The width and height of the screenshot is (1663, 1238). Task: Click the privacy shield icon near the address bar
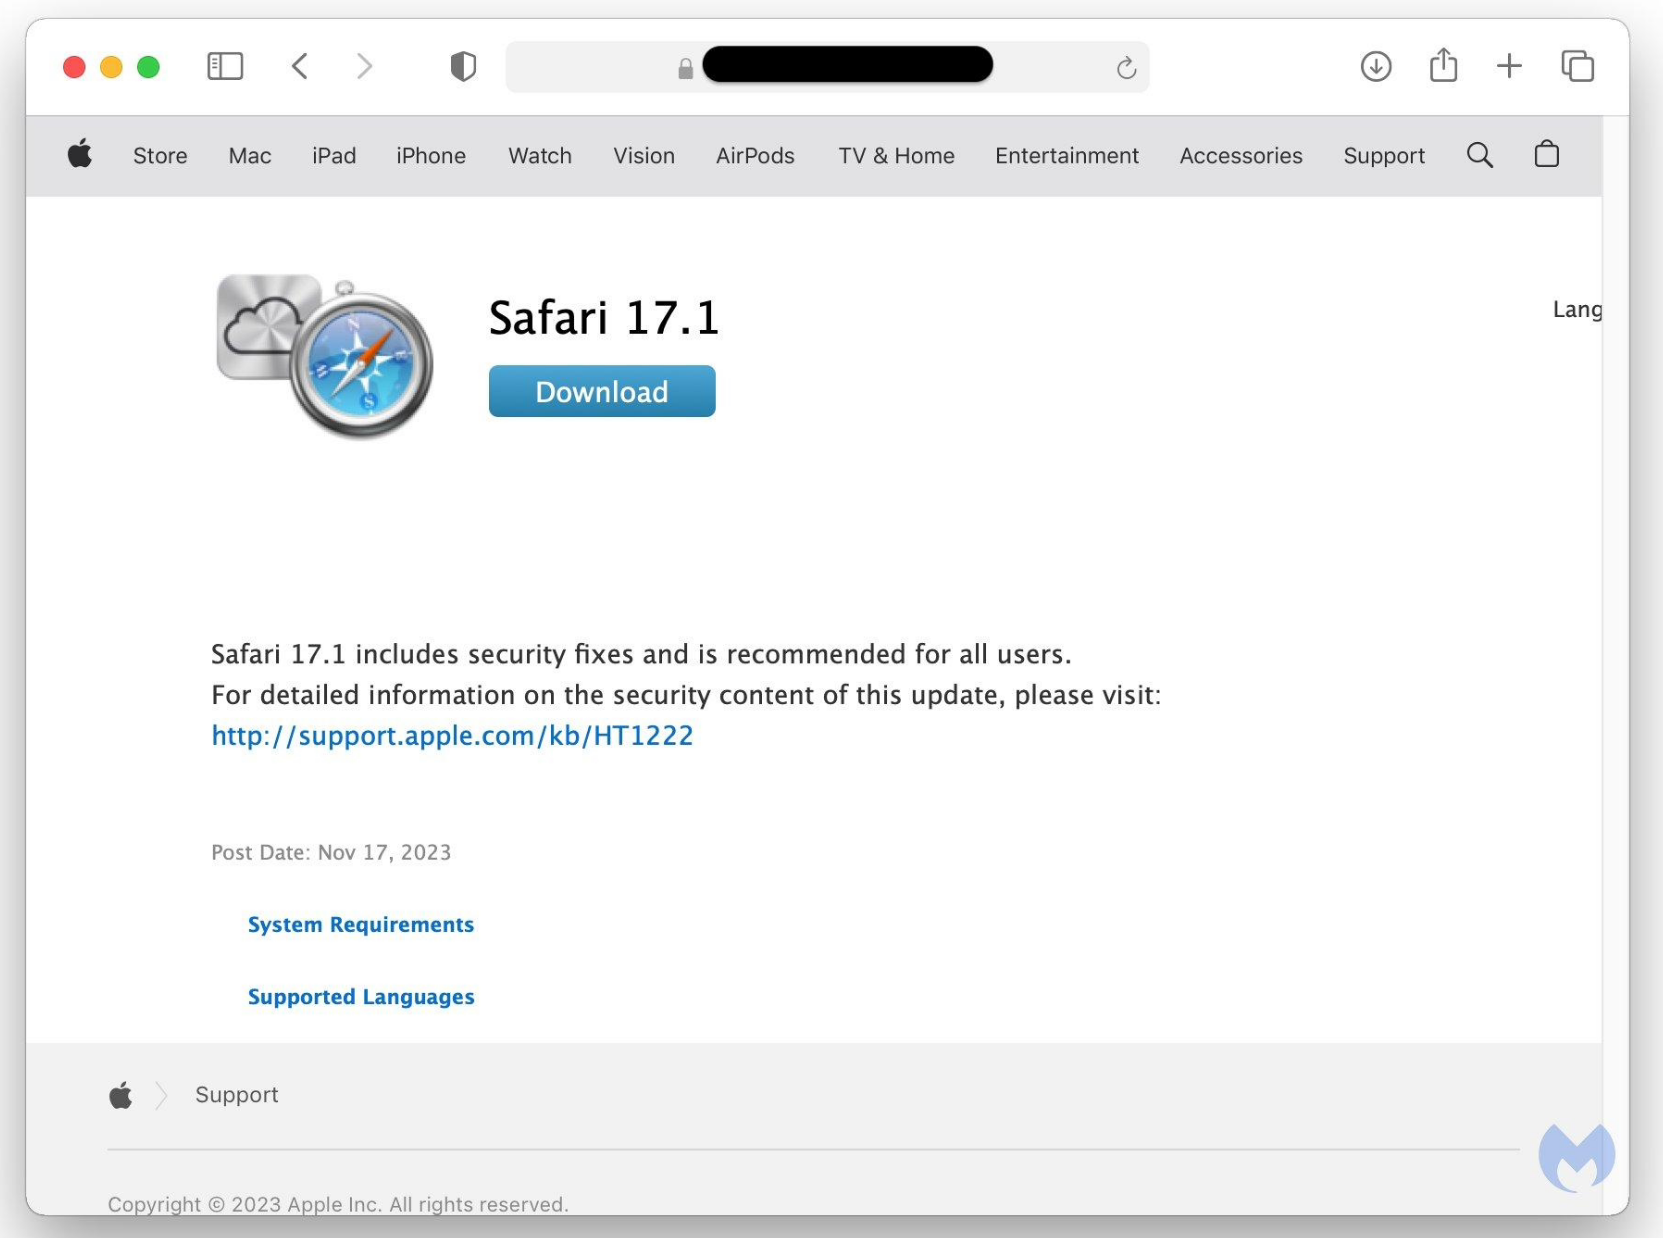tap(462, 66)
